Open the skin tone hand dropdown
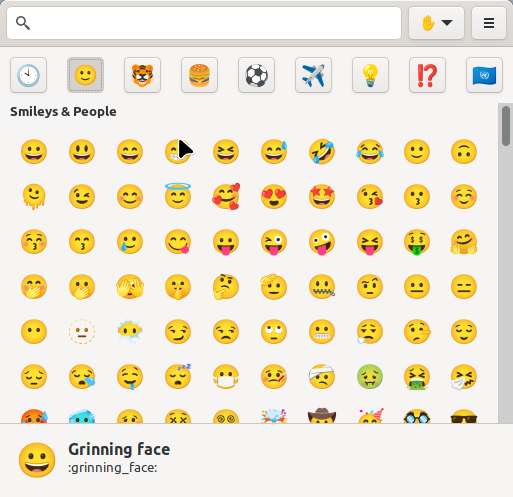Screen dimensions: 513x497 pyautogui.click(x=436, y=23)
